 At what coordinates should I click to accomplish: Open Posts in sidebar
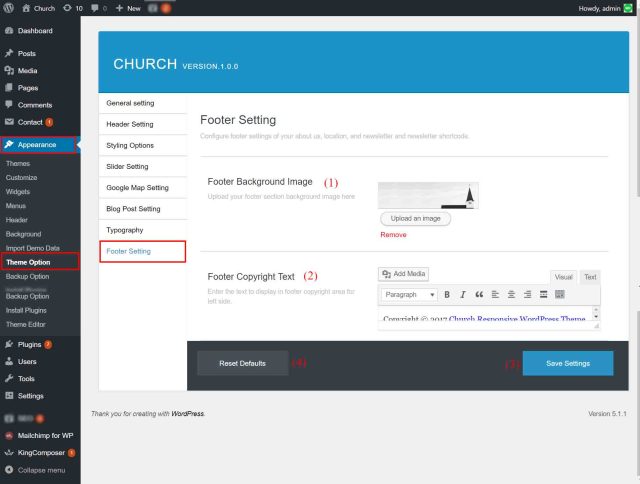[40, 53]
